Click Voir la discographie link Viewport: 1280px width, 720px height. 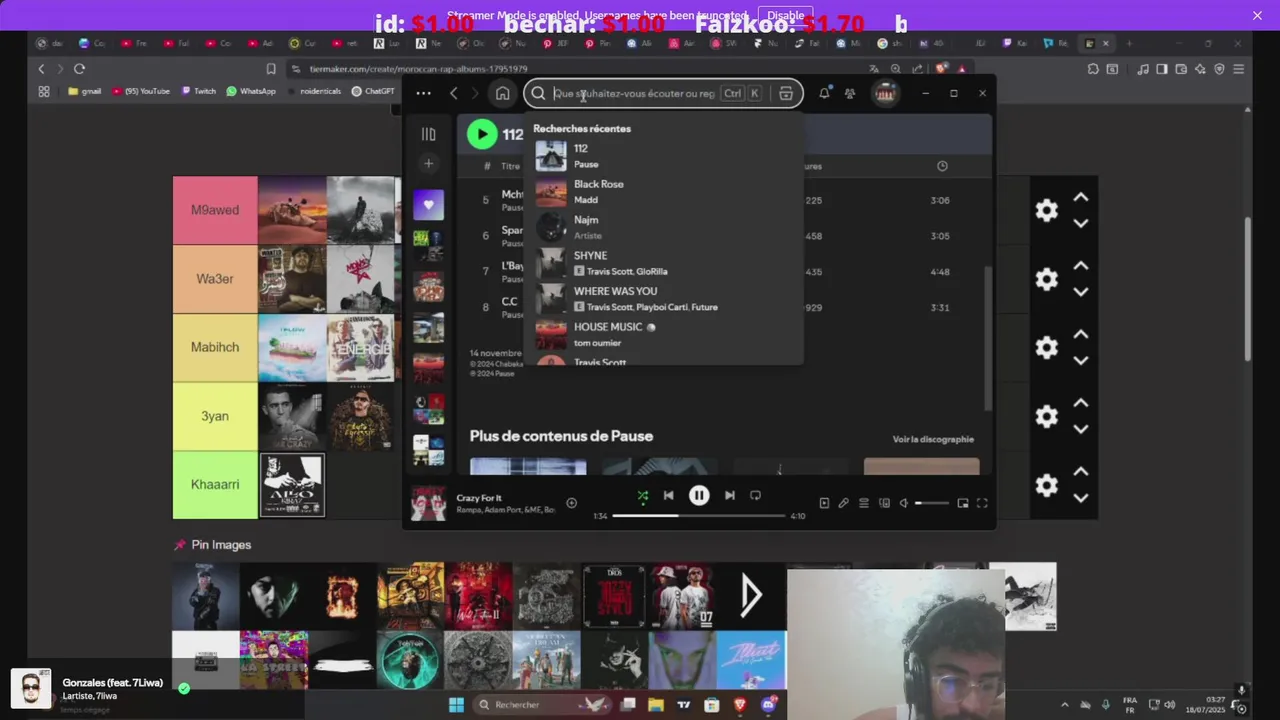933,439
